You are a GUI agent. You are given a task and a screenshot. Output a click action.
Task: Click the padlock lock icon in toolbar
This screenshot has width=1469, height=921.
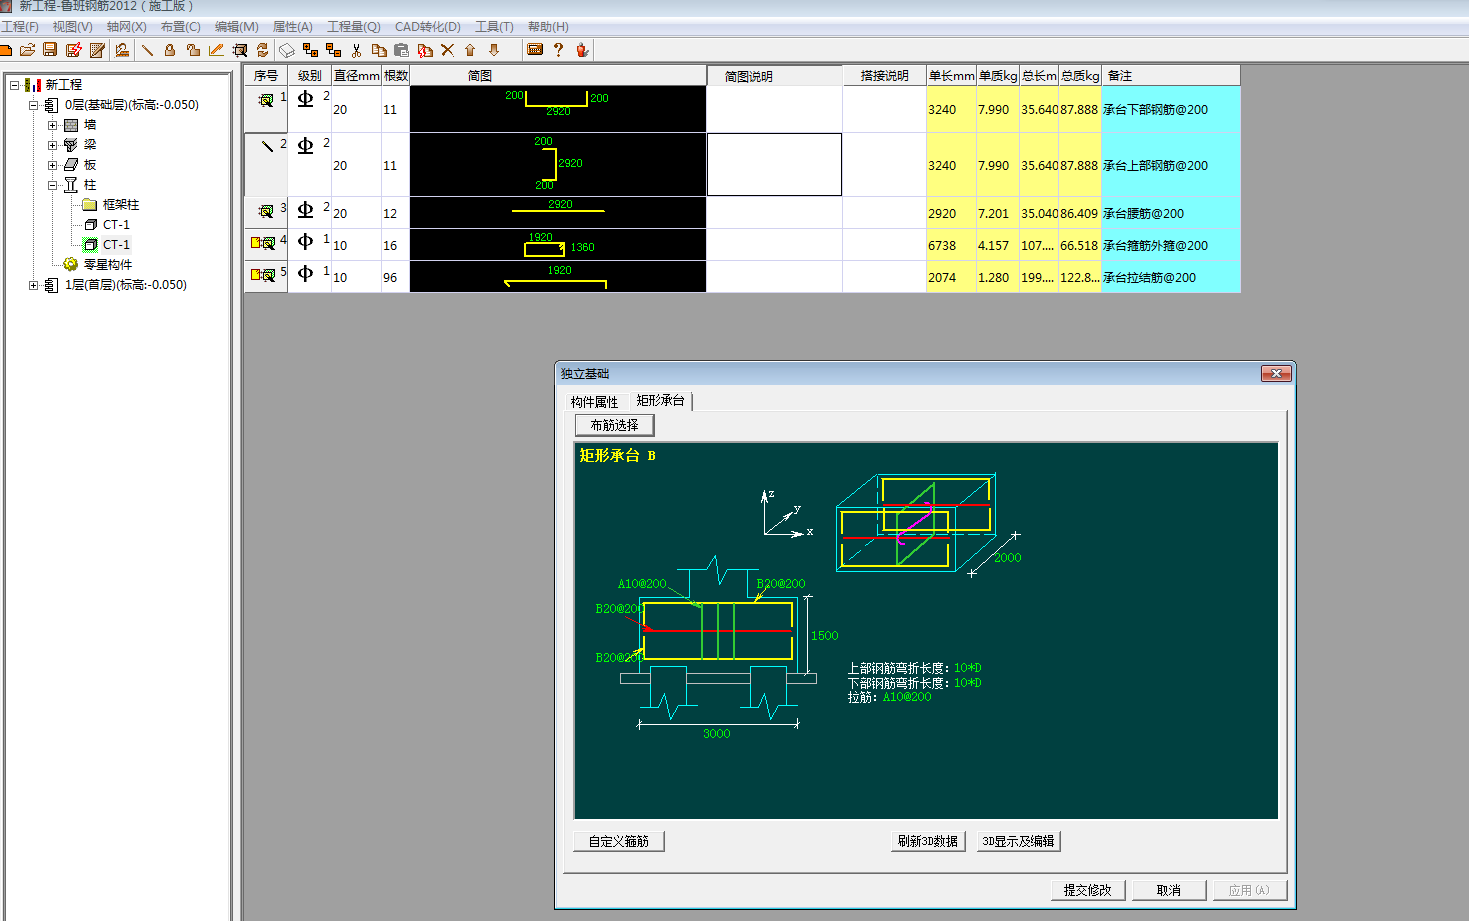click(x=170, y=50)
